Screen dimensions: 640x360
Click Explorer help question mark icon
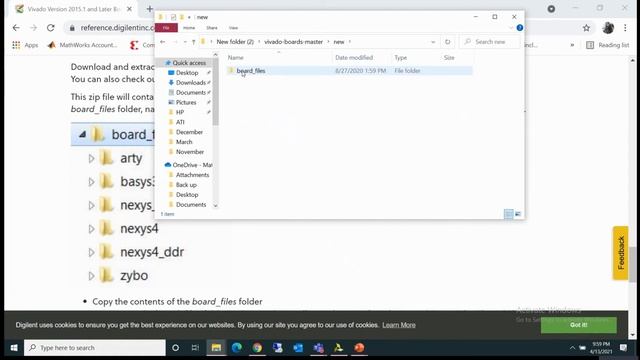520,28
